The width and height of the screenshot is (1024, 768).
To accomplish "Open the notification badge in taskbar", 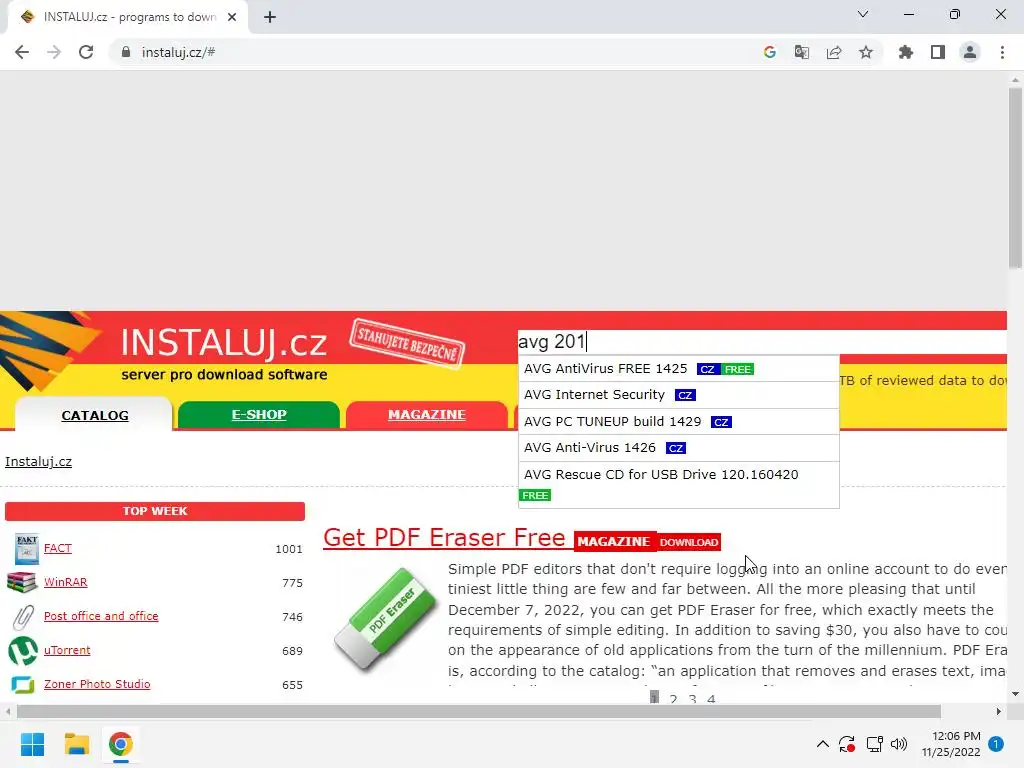I will [x=996, y=744].
